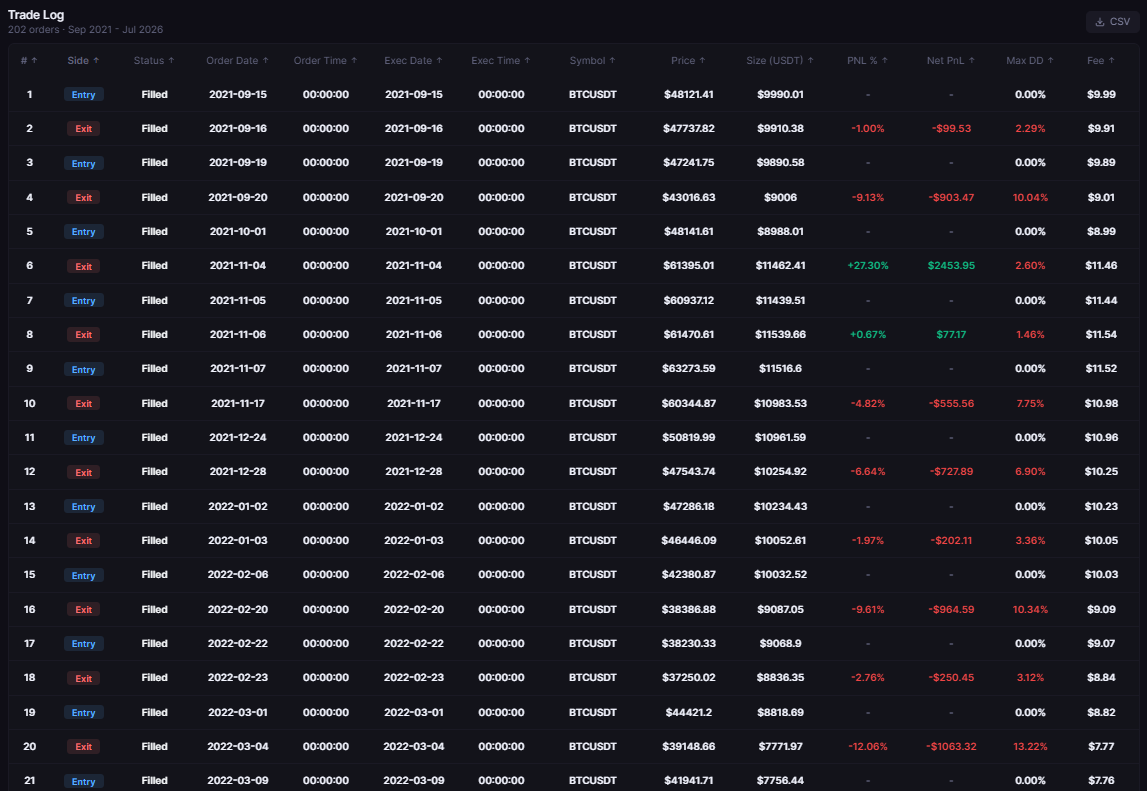
Task: Select the $10052.61 size cell
Action: [x=781, y=541]
